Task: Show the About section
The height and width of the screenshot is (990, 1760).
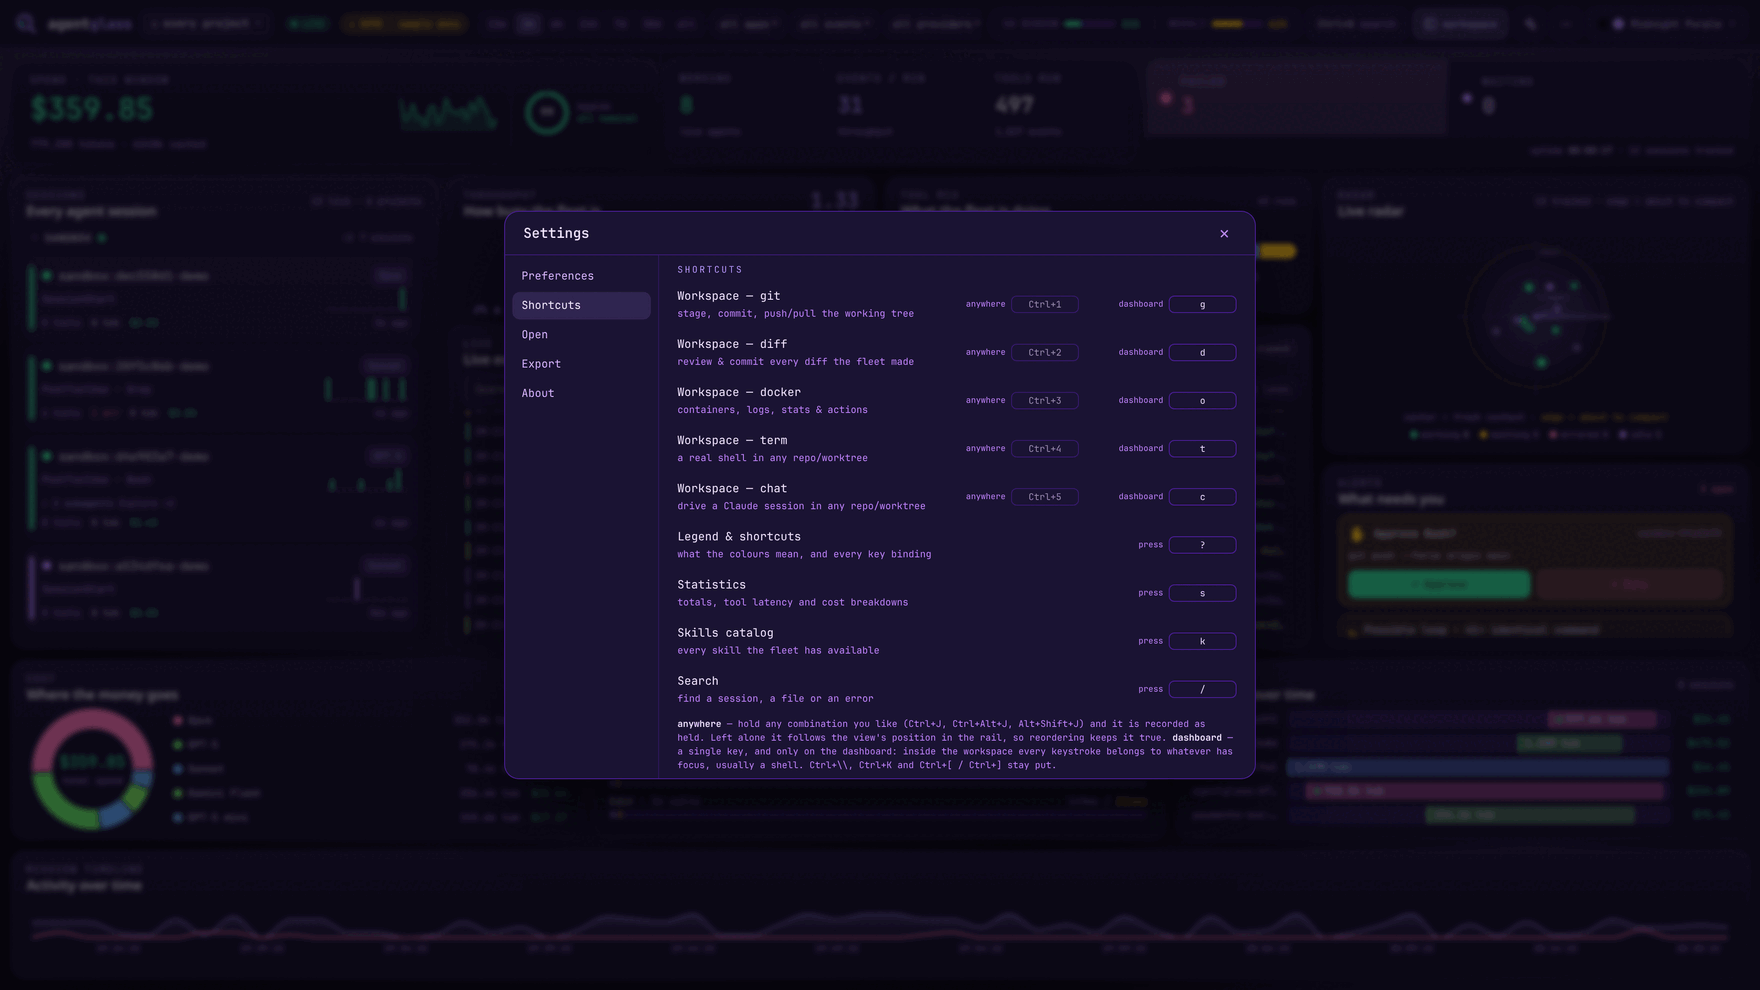Action: click(581, 393)
